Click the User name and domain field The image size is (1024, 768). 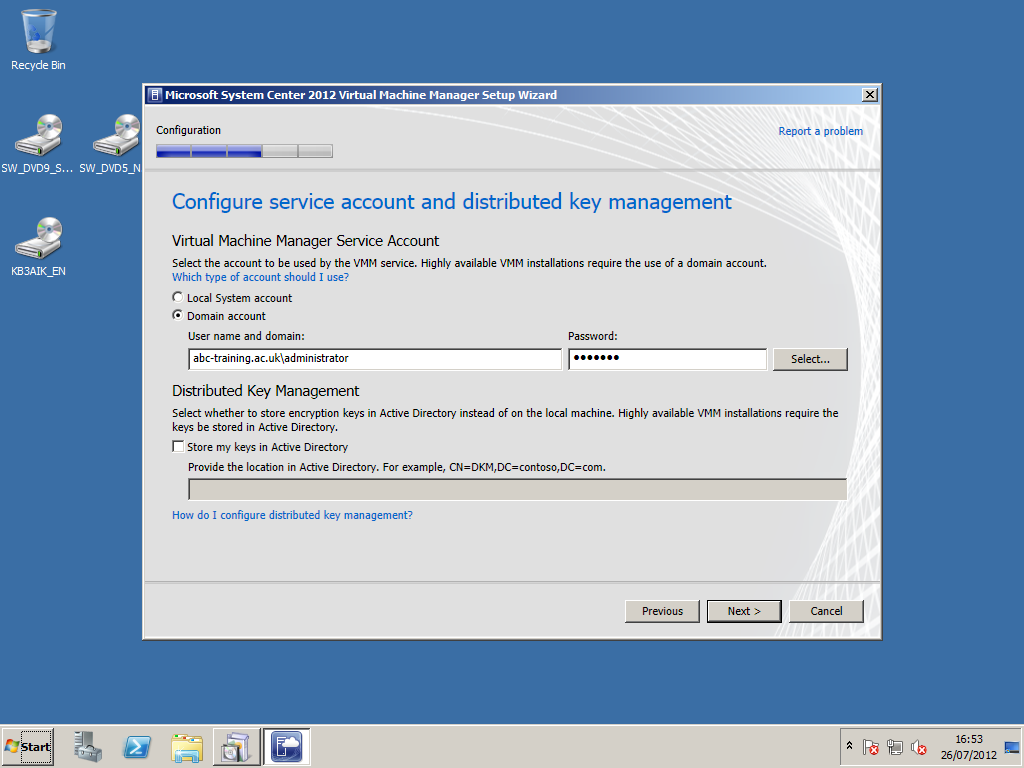[x=375, y=359]
